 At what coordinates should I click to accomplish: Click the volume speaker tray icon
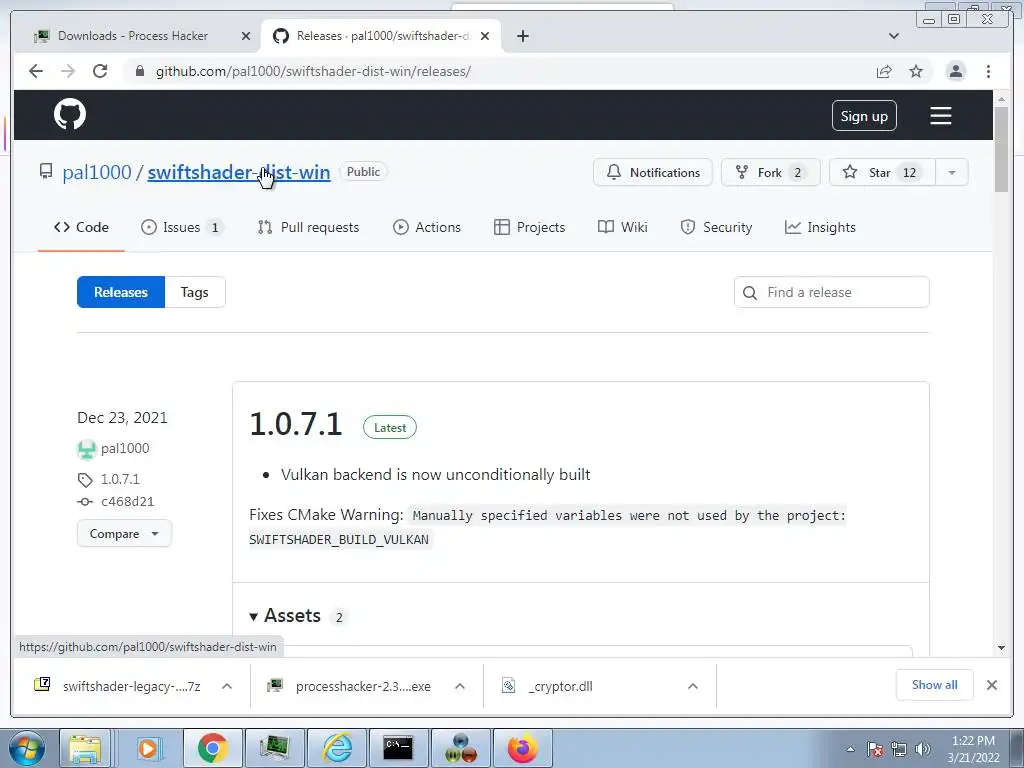(x=923, y=749)
